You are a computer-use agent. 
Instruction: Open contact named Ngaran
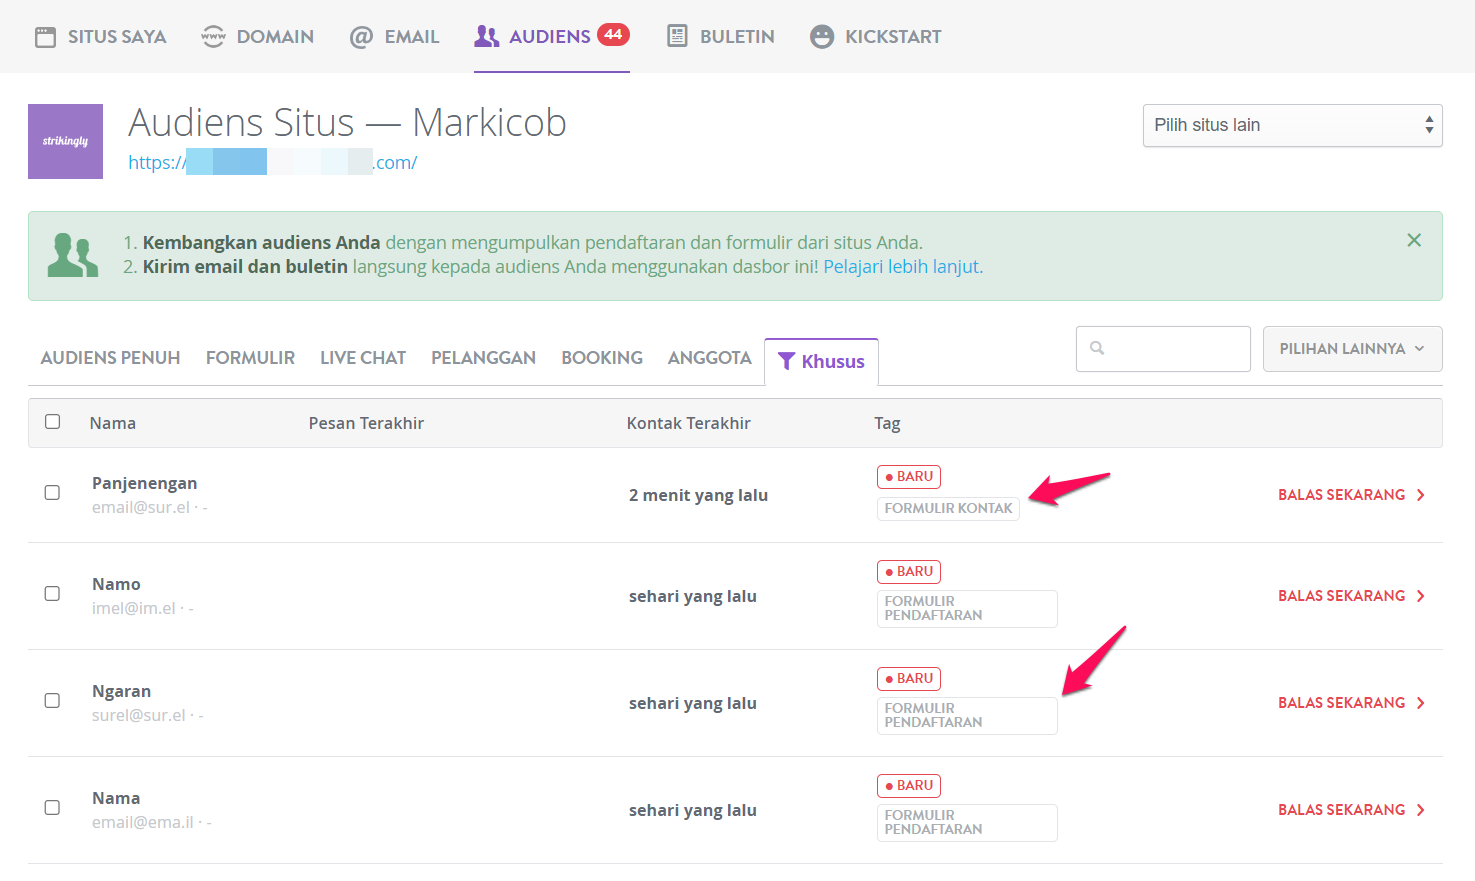122,692
